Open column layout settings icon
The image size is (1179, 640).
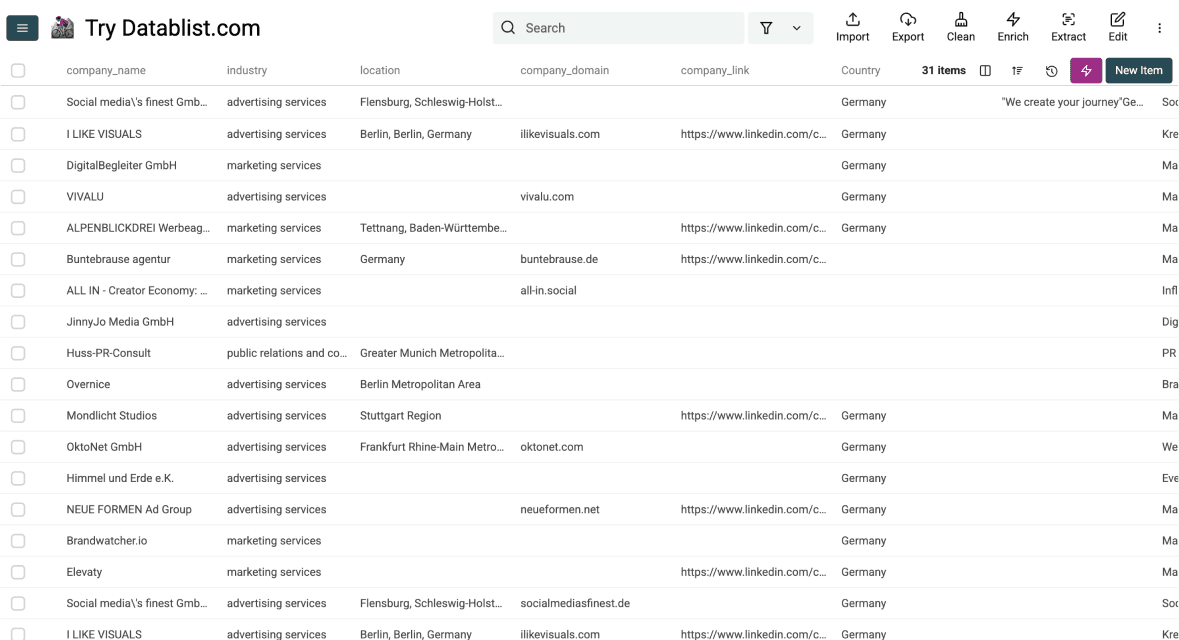(x=985, y=71)
